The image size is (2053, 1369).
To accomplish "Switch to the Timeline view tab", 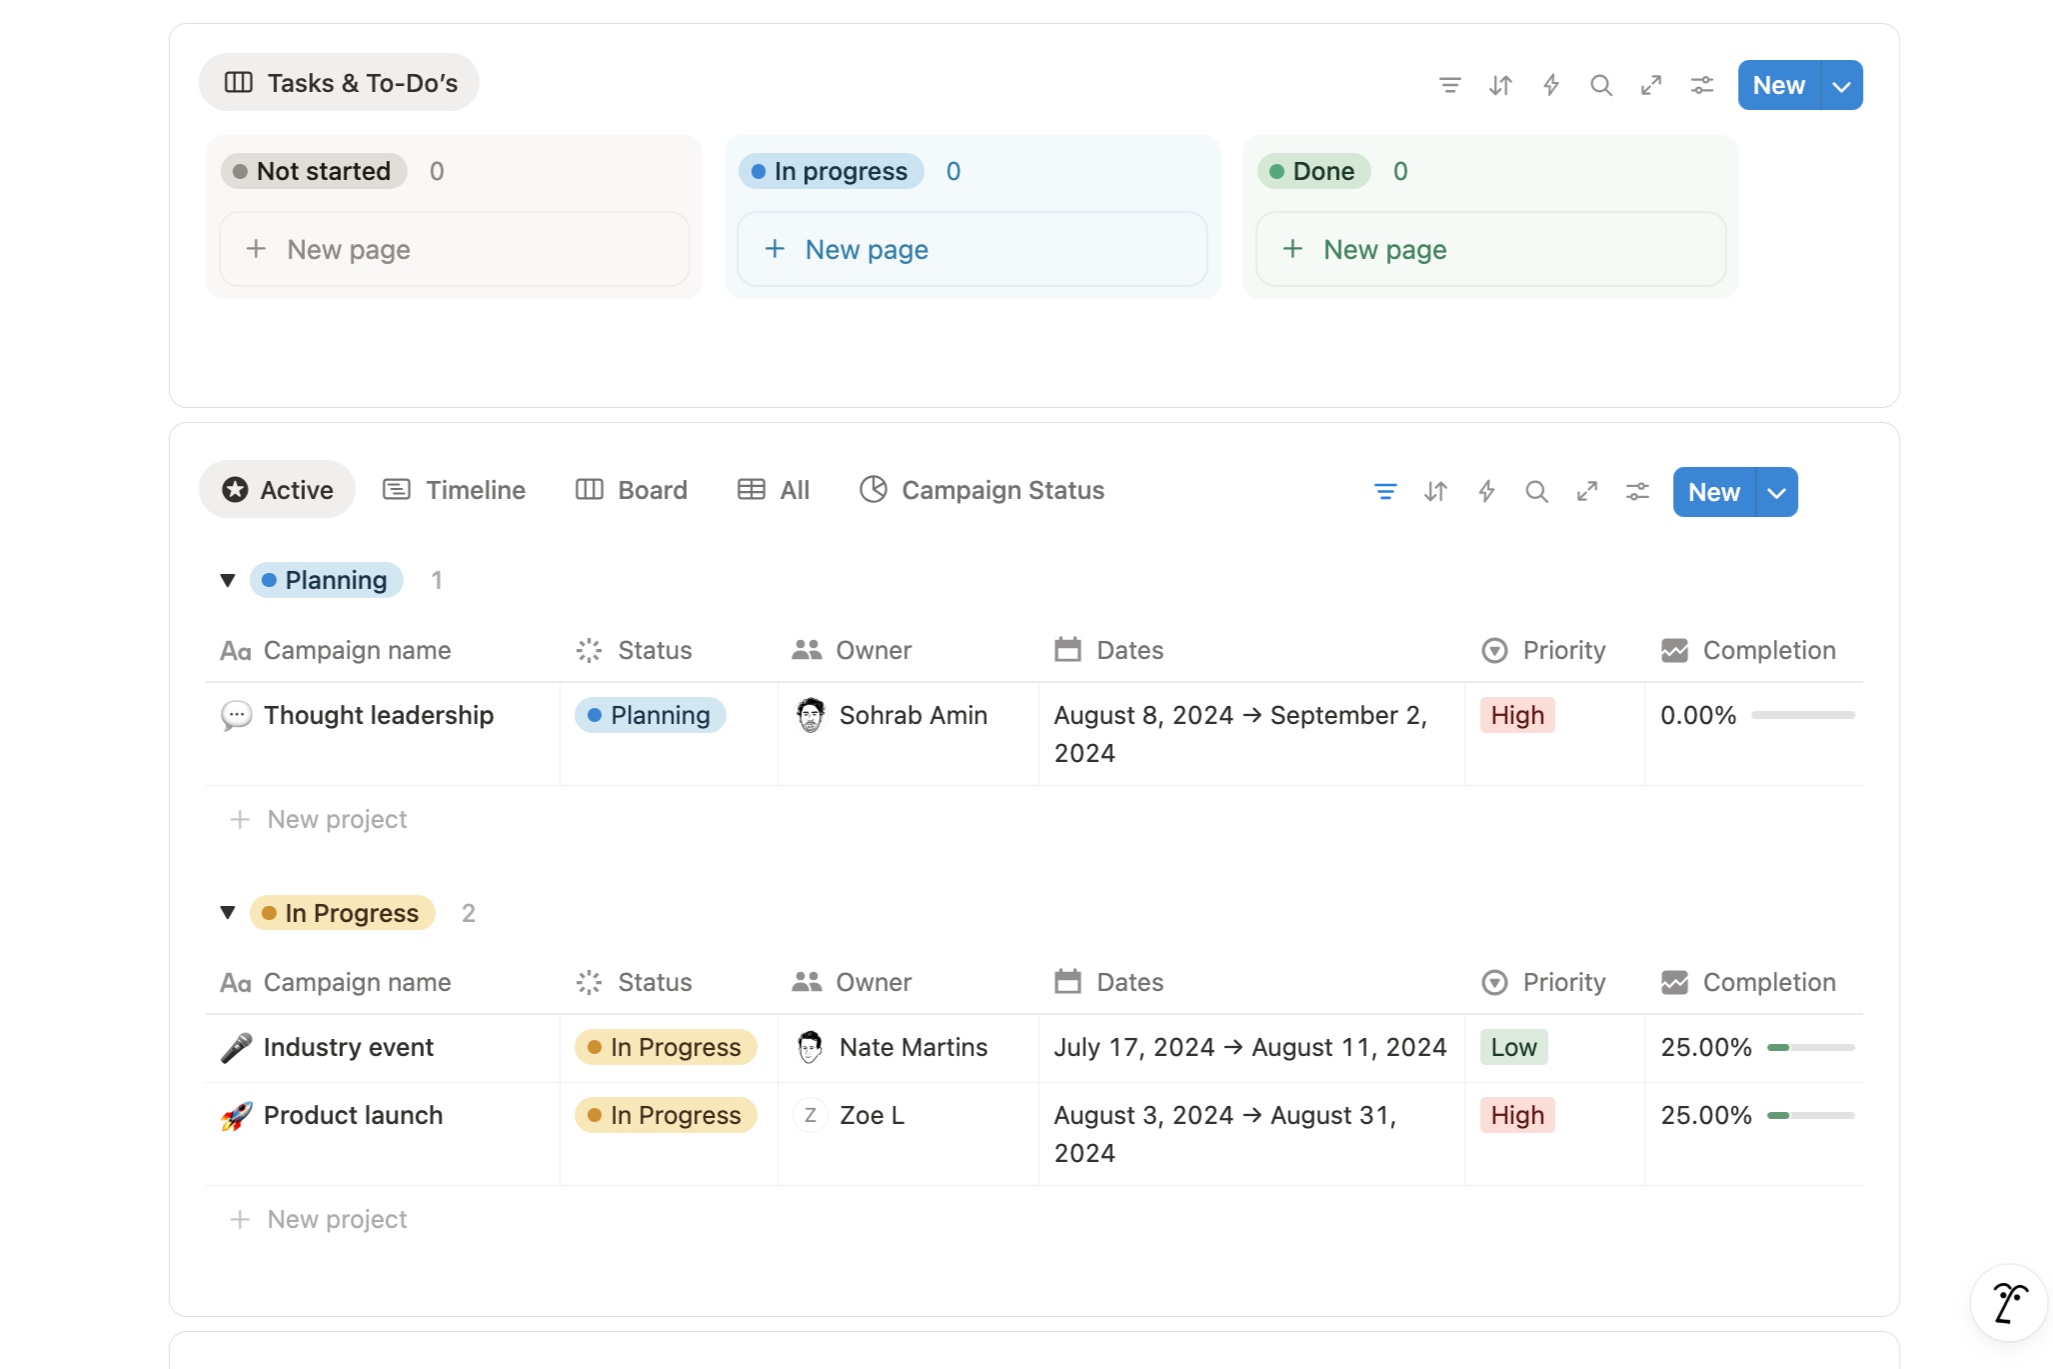I will click(x=454, y=490).
